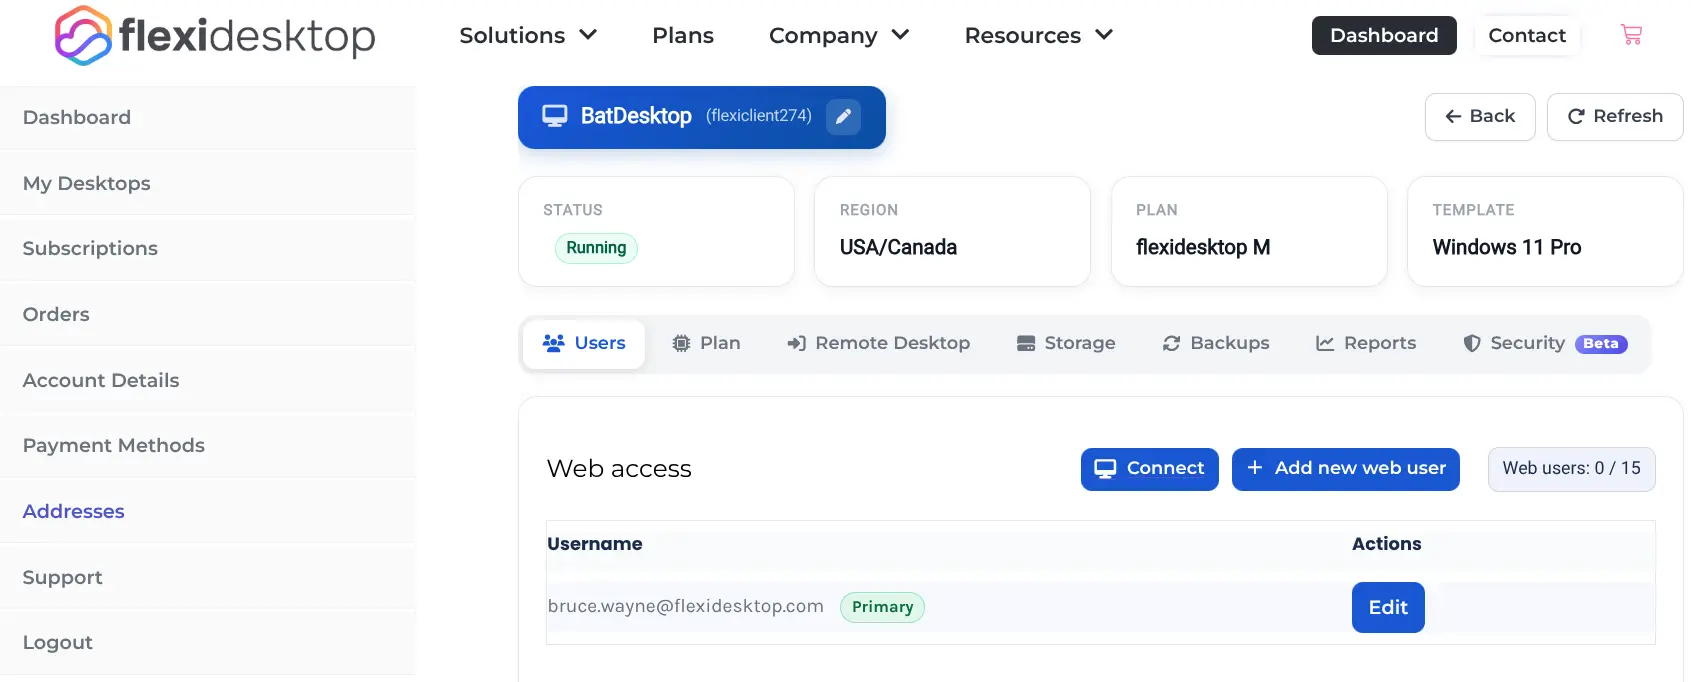Open Account Details in sidebar
Image resolution: width=1700 pixels, height=682 pixels.
click(208, 380)
